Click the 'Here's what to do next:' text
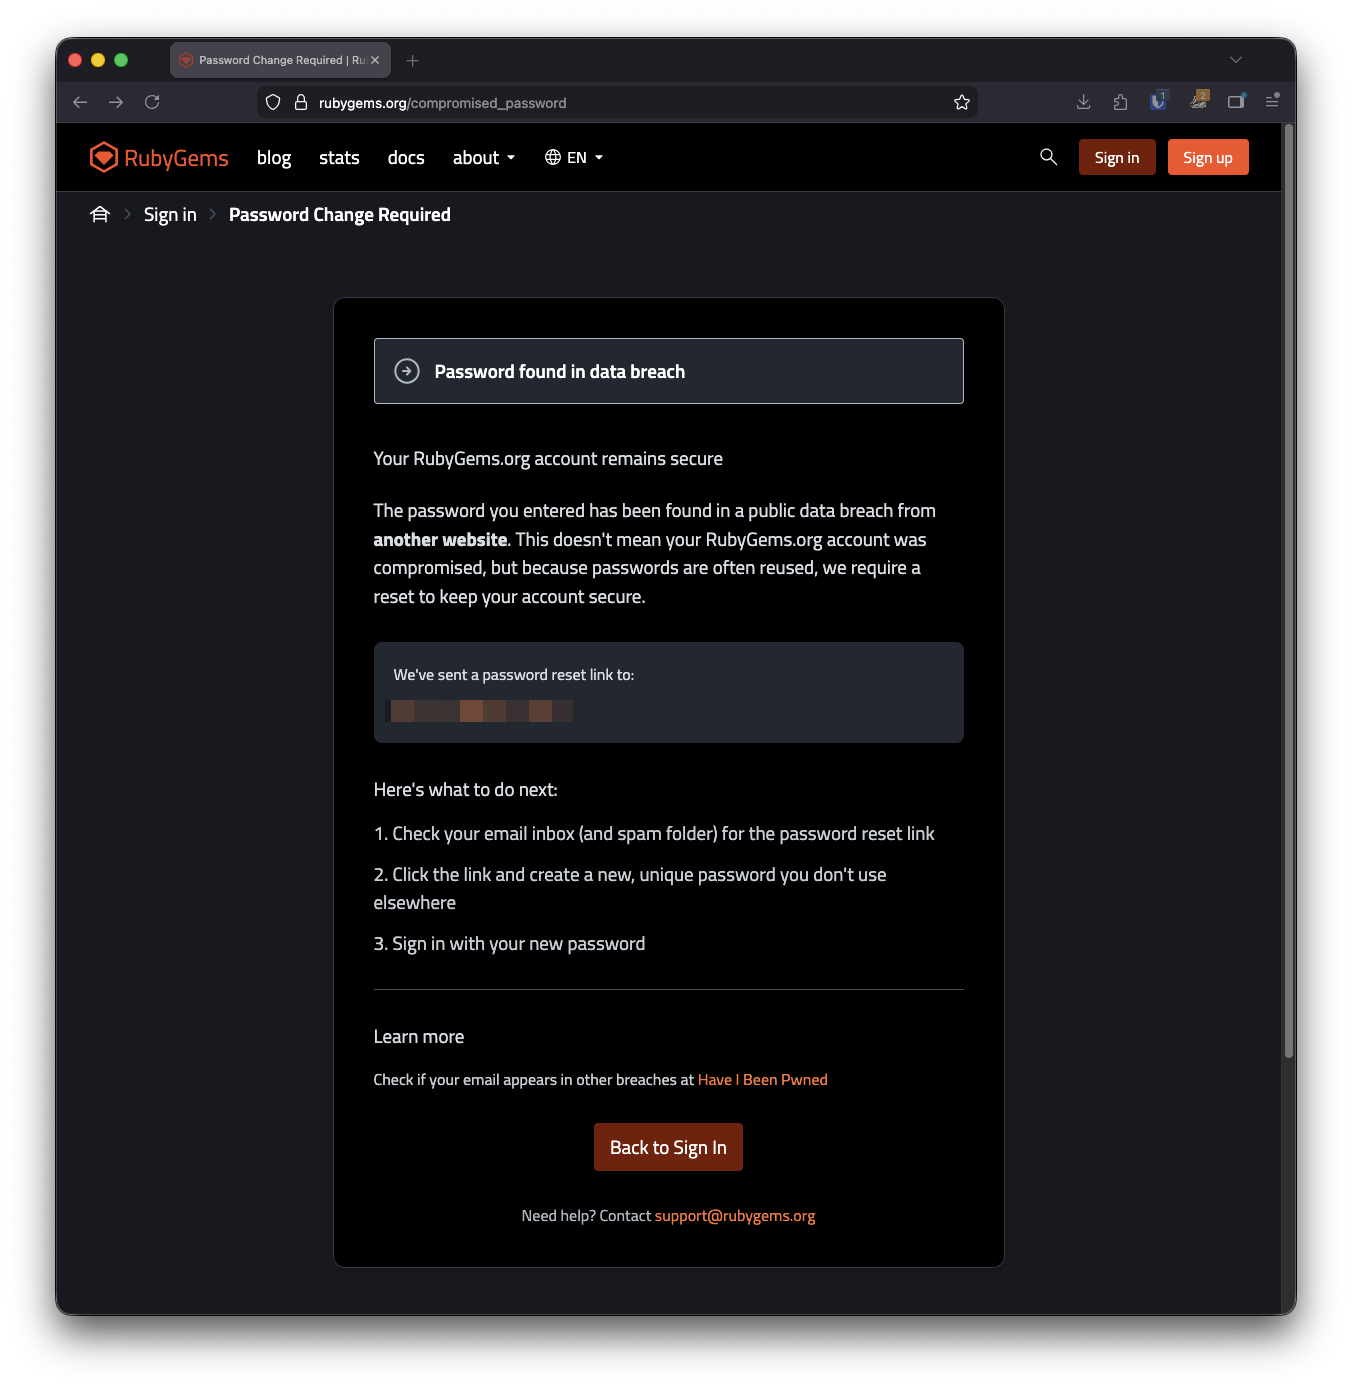1352x1389 pixels. pos(466,790)
